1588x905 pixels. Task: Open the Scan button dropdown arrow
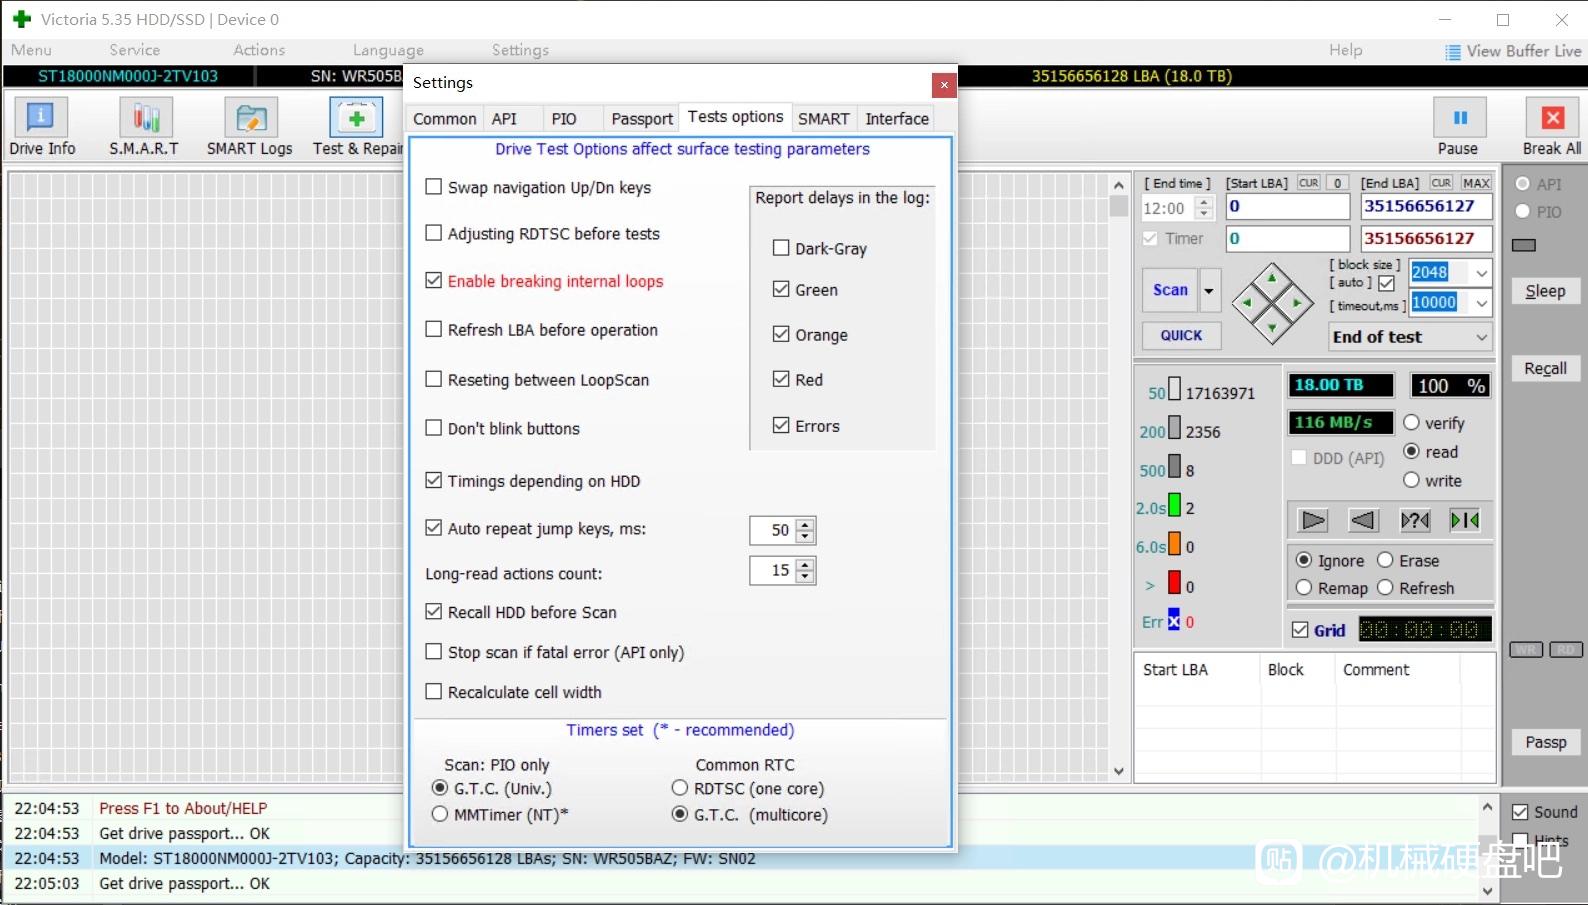point(1209,291)
